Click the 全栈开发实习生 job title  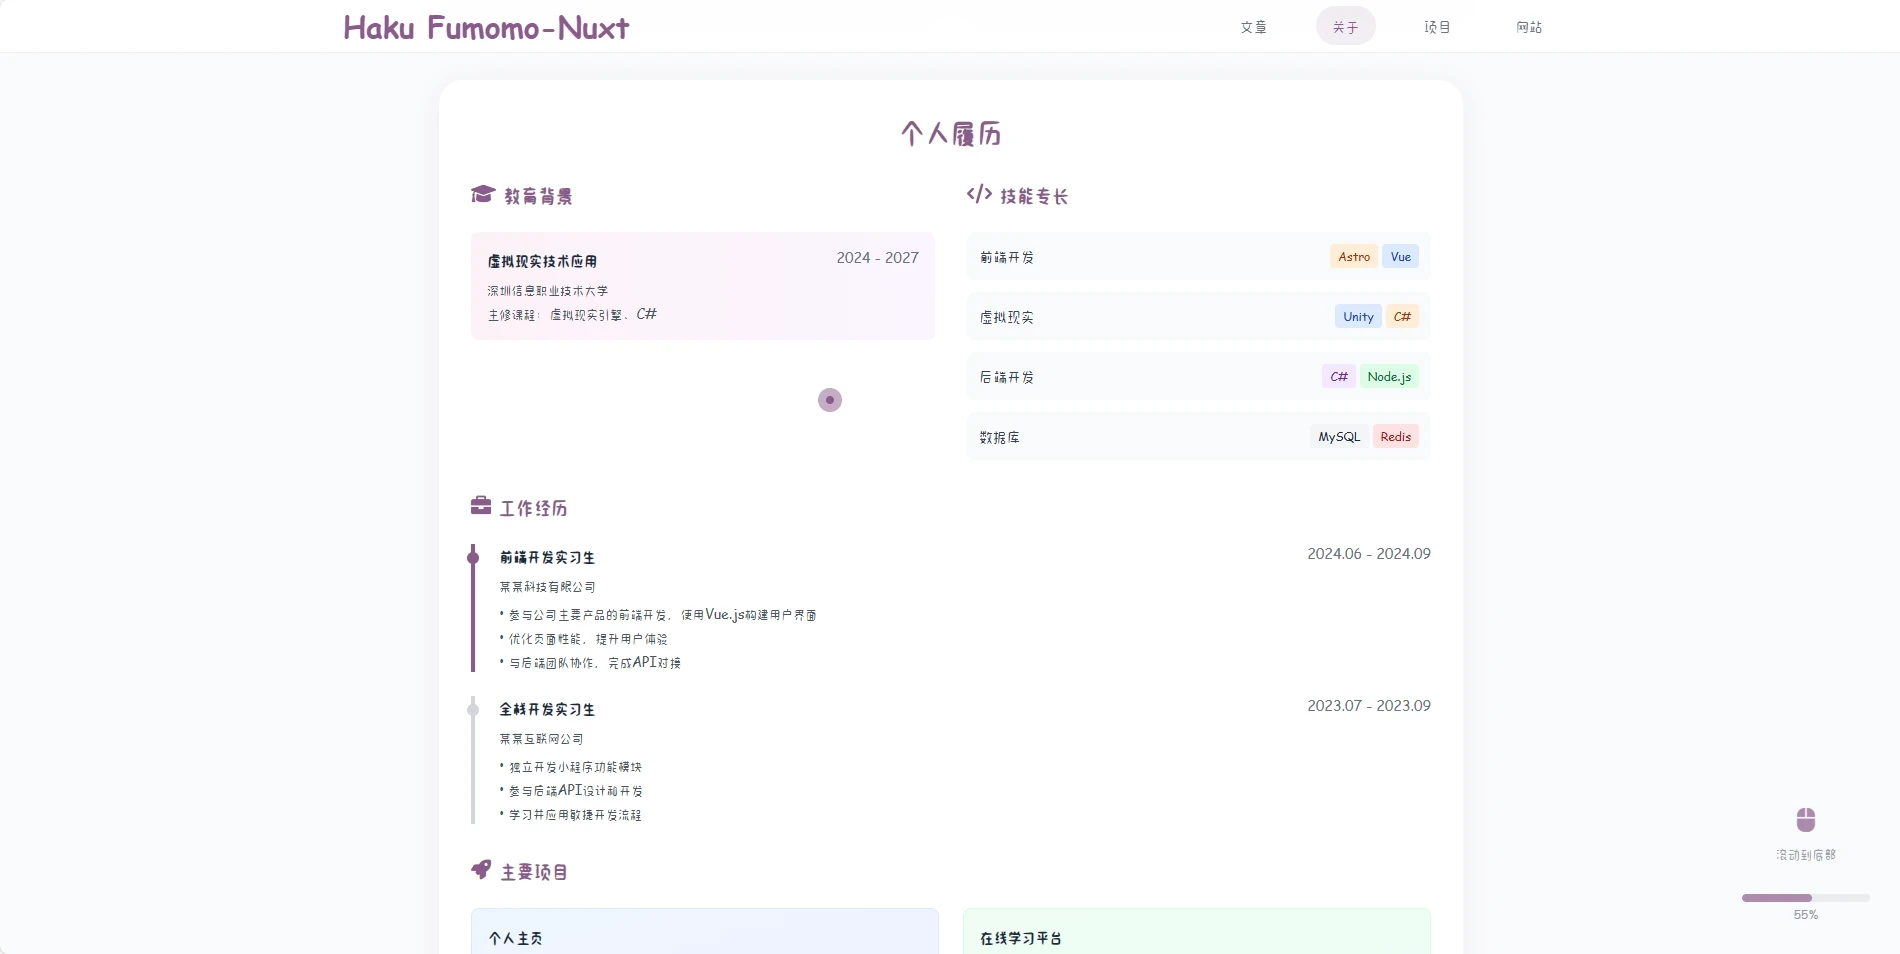pyautogui.click(x=547, y=709)
